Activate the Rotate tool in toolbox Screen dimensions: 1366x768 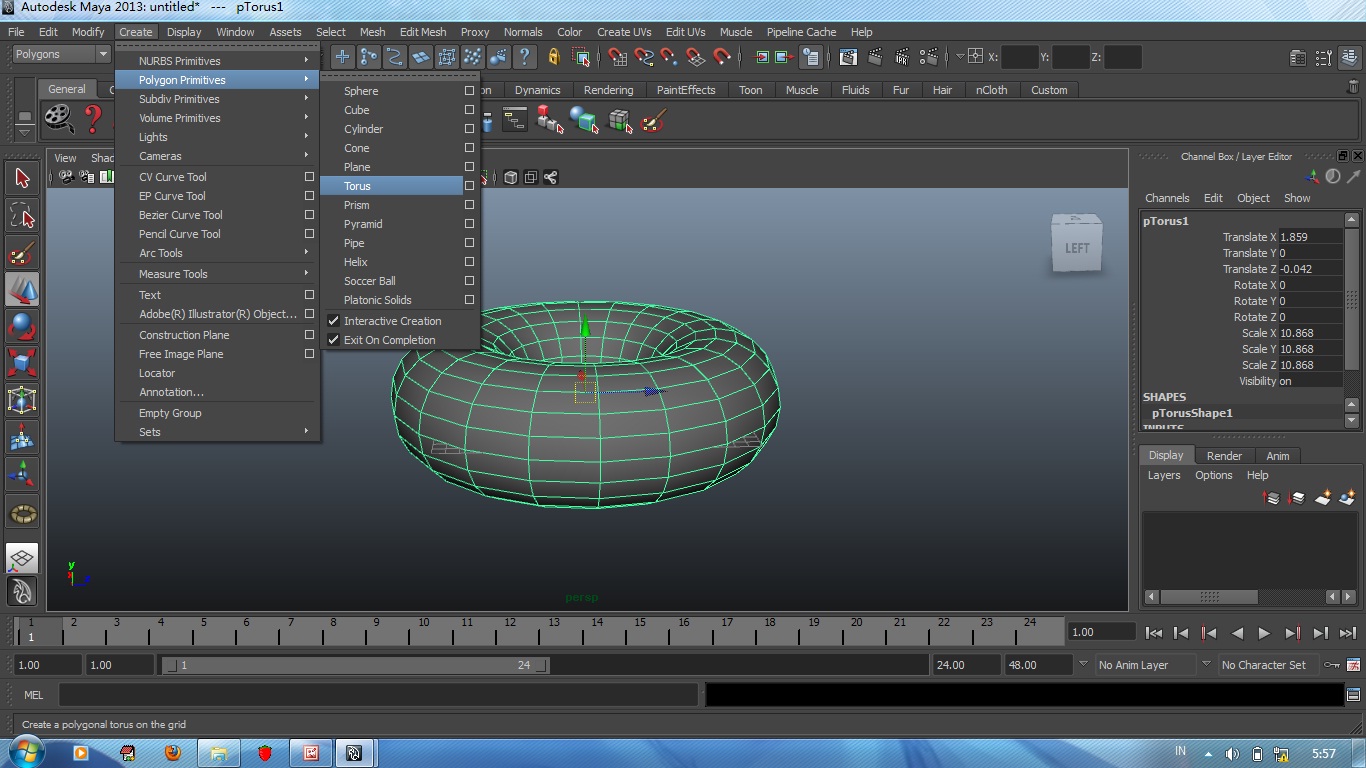tap(22, 327)
